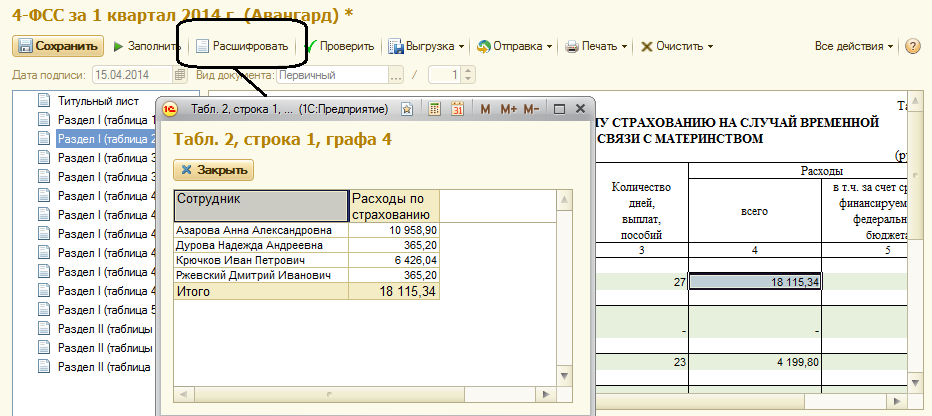Click the M- memory subtract button
This screenshot has height=416, width=932.
[531, 109]
